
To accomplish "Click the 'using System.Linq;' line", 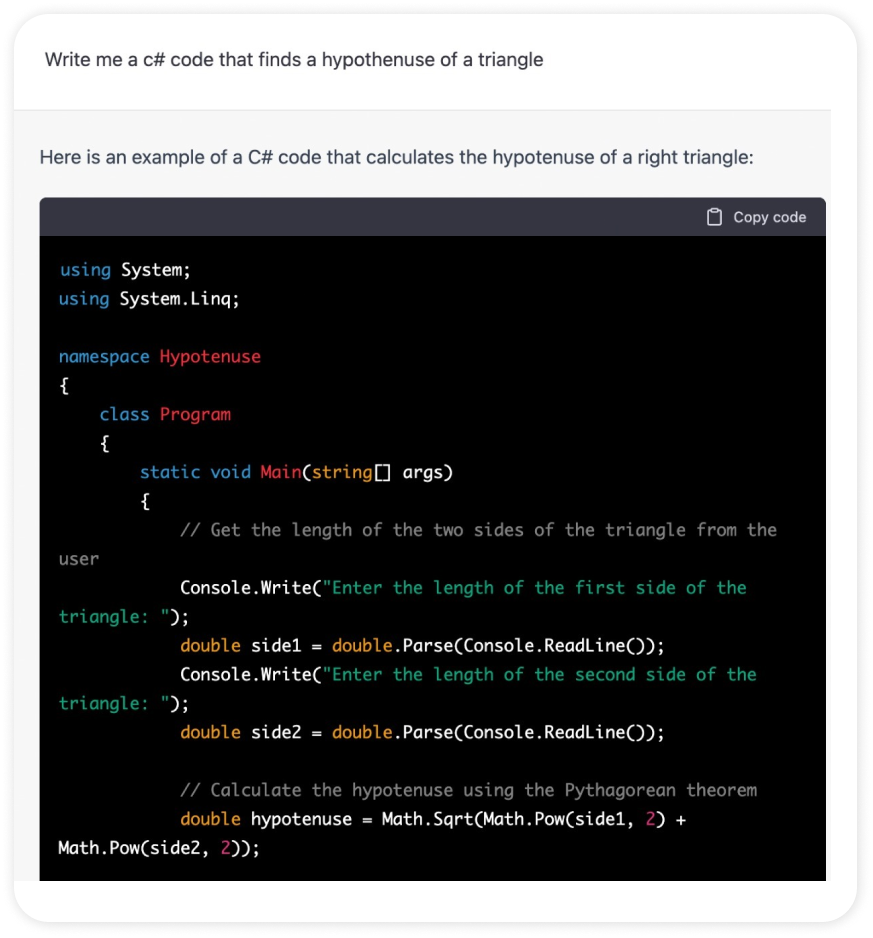I will (149, 299).
